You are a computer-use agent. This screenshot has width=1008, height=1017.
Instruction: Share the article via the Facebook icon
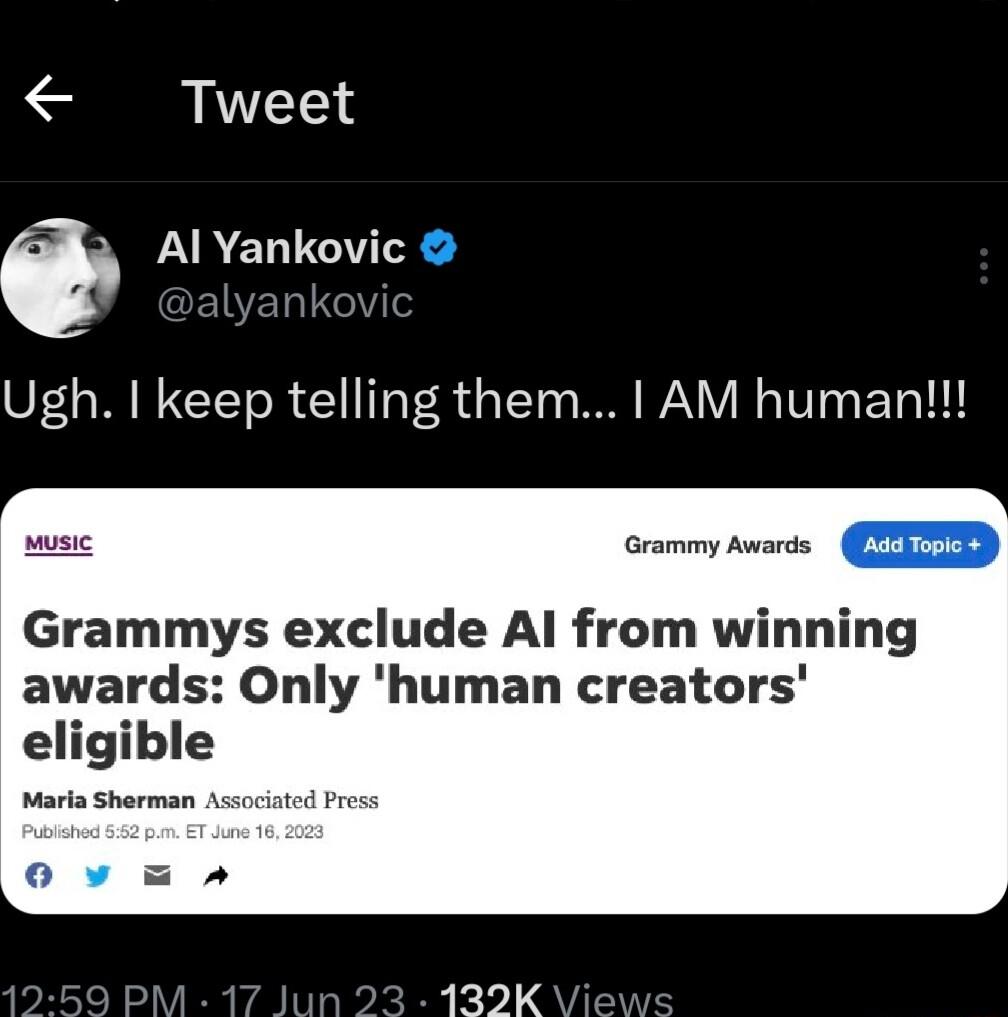(38, 875)
